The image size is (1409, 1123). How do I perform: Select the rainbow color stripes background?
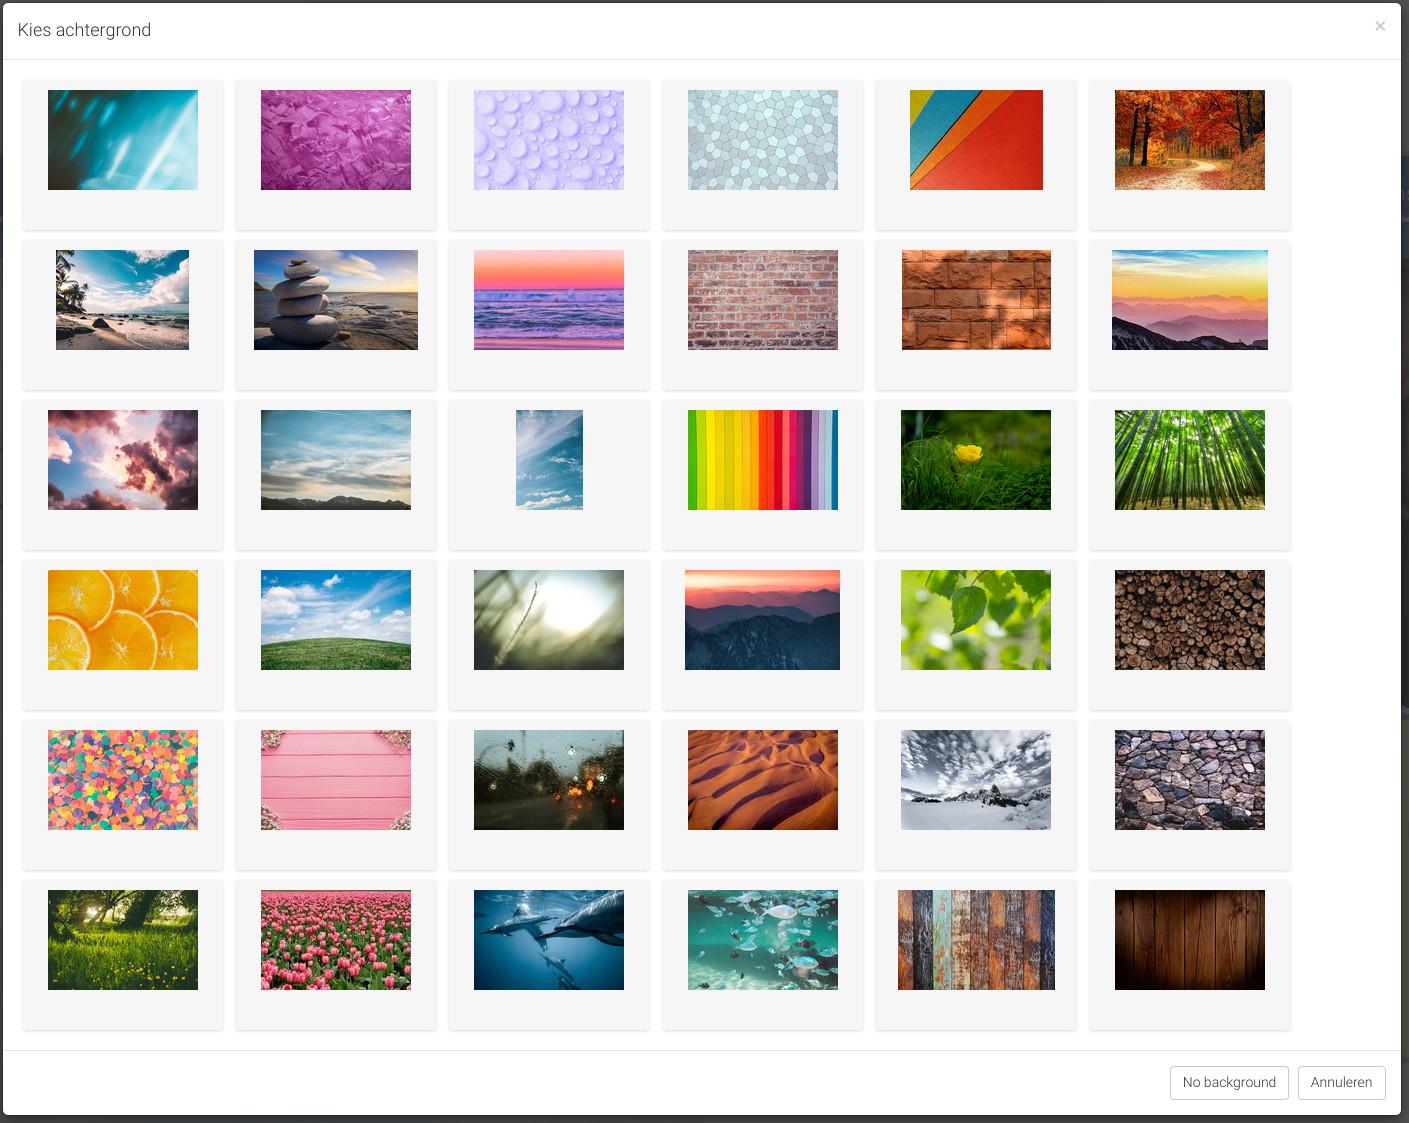[x=763, y=460]
